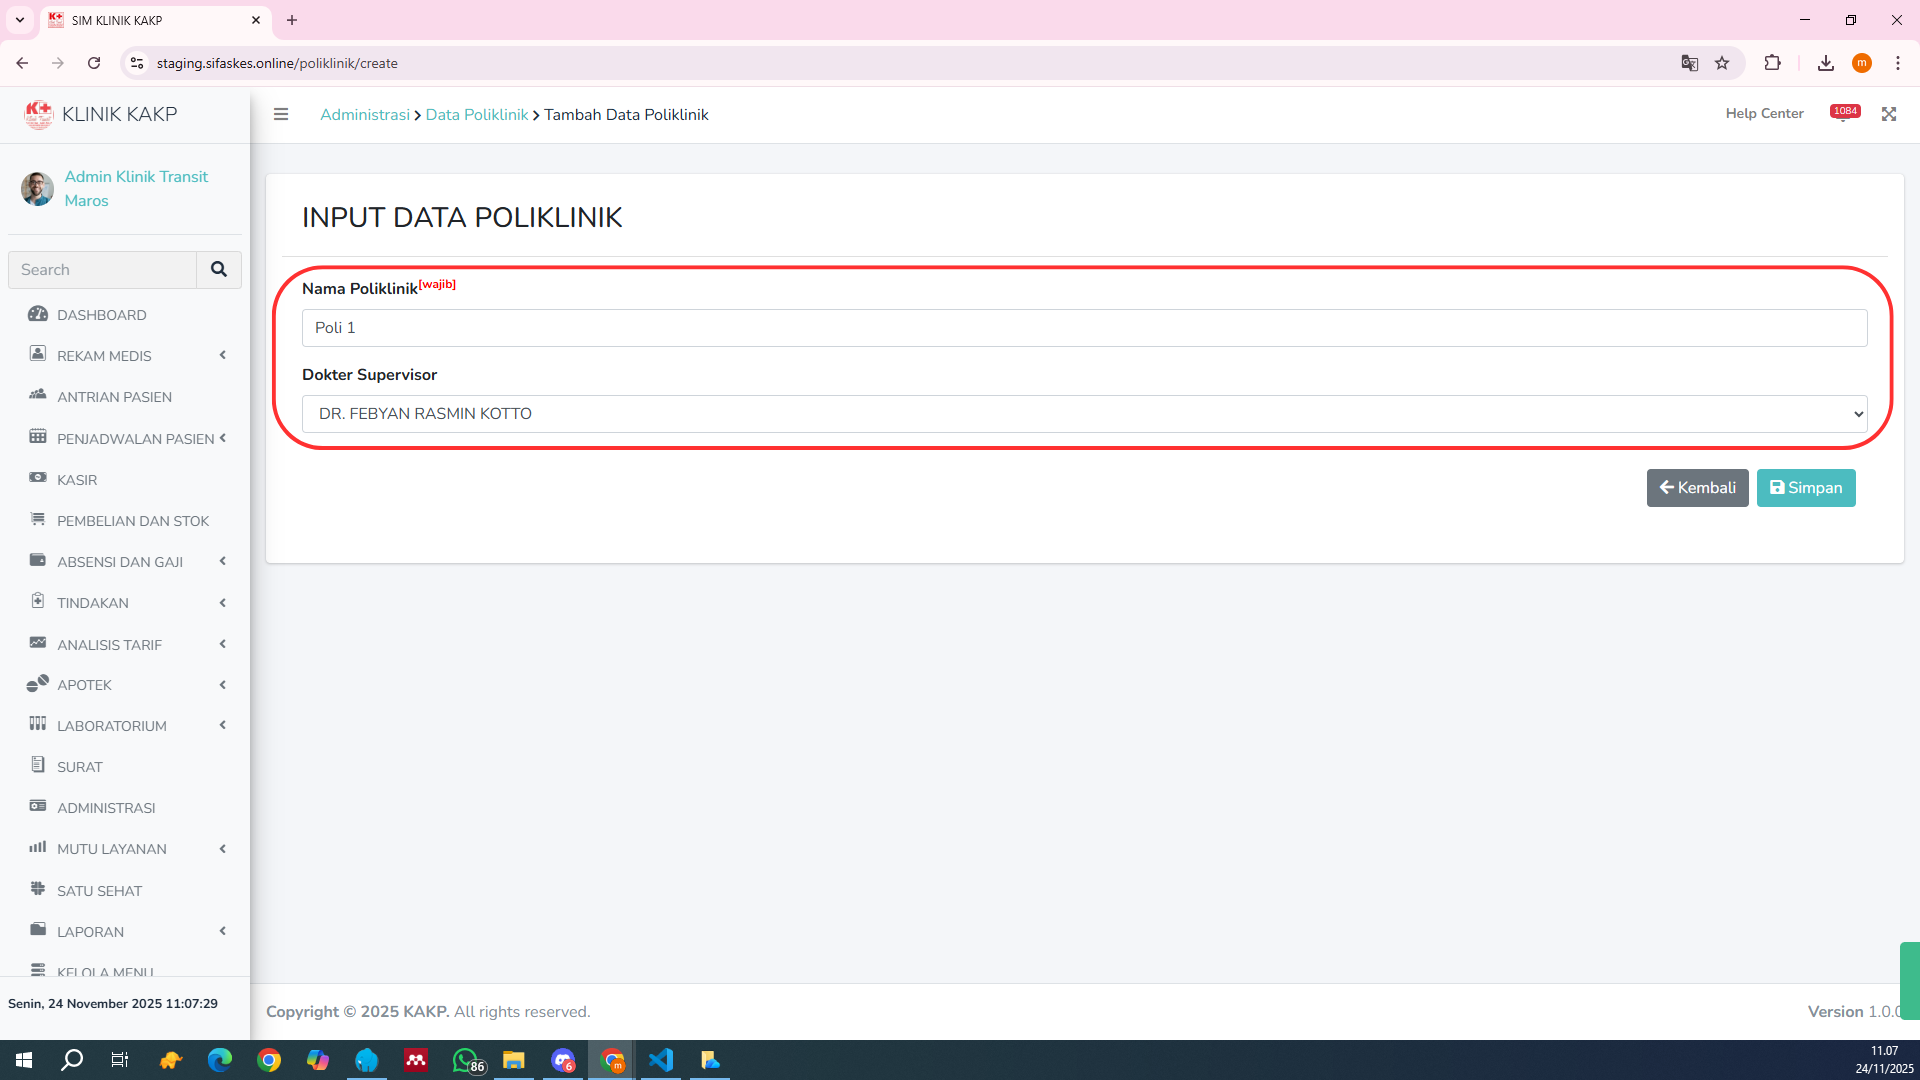Expand the Tindakan submenu chevron
Viewport: 1920px width, 1080px height.
(222, 602)
